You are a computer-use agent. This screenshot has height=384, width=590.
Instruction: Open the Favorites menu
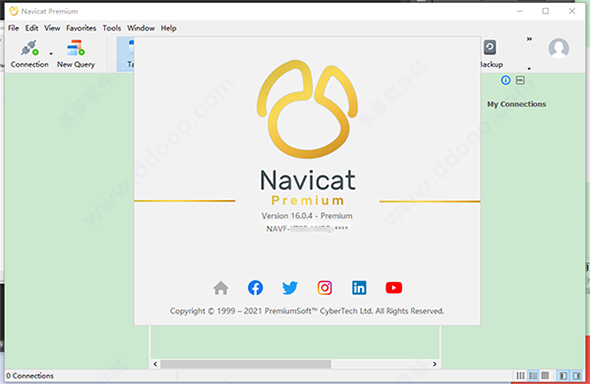click(x=81, y=28)
